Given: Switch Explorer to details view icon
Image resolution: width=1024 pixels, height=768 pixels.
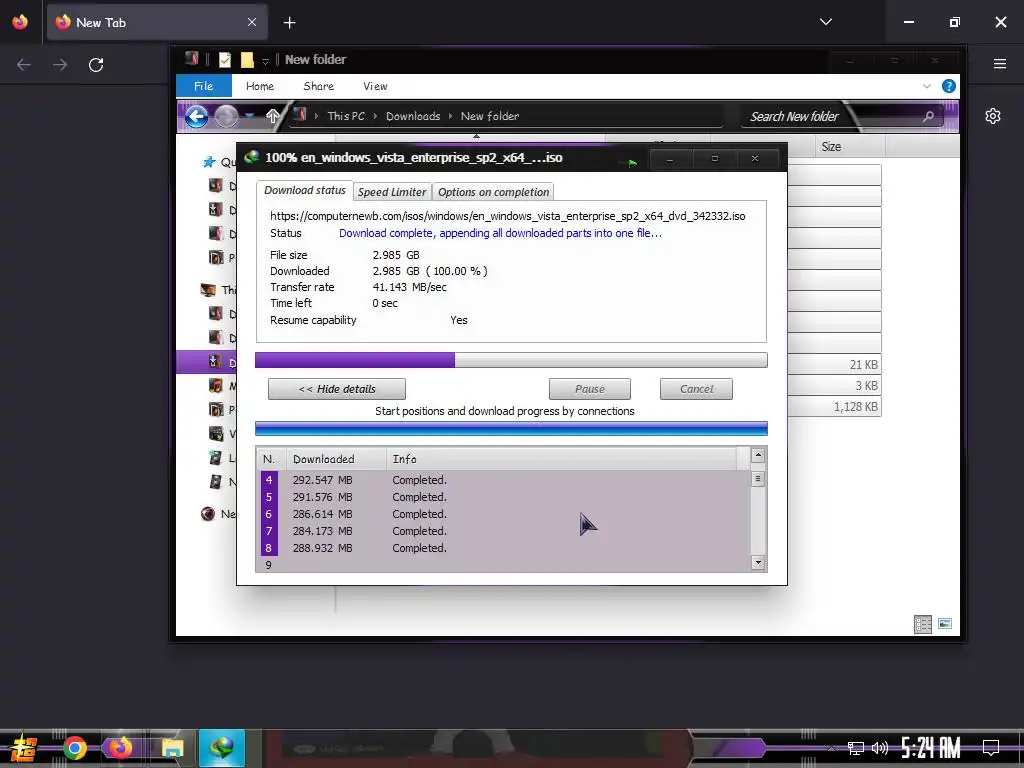Looking at the screenshot, I should tap(923, 624).
